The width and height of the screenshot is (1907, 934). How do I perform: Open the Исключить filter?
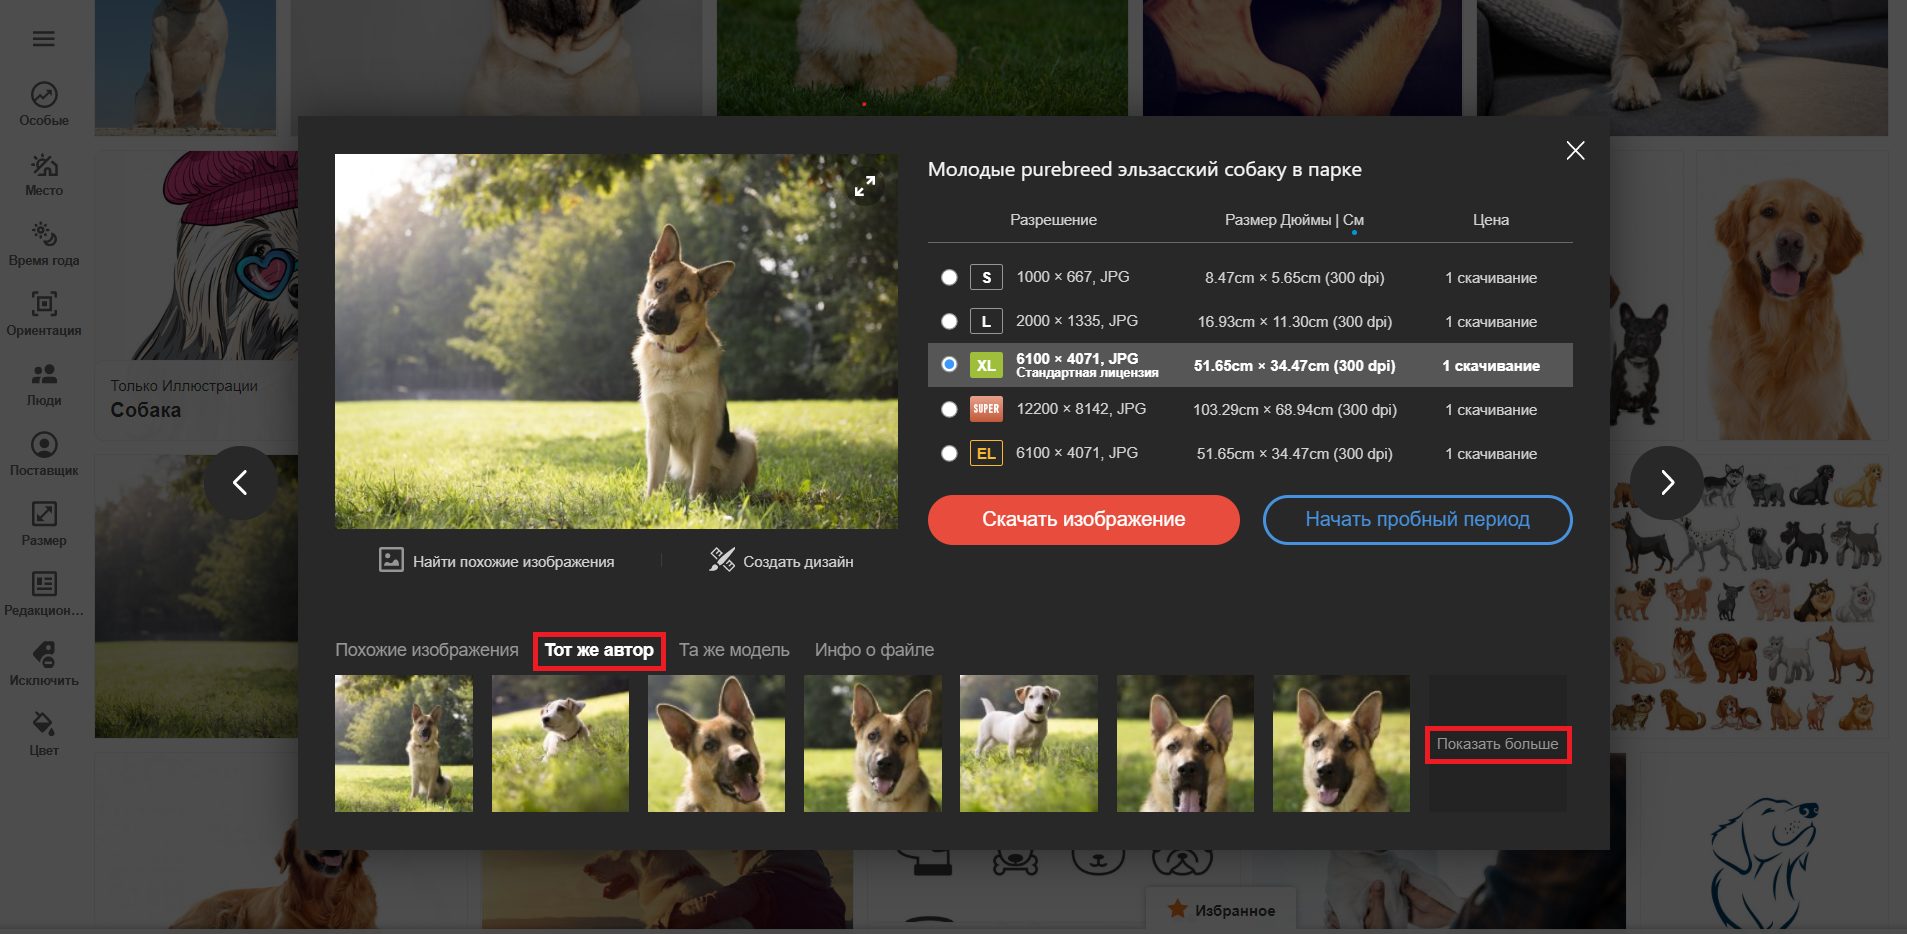coord(44,664)
